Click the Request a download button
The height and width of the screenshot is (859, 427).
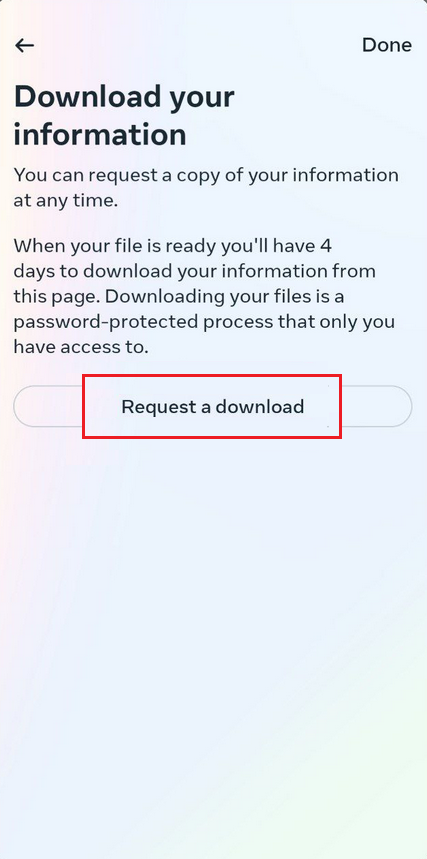point(213,406)
